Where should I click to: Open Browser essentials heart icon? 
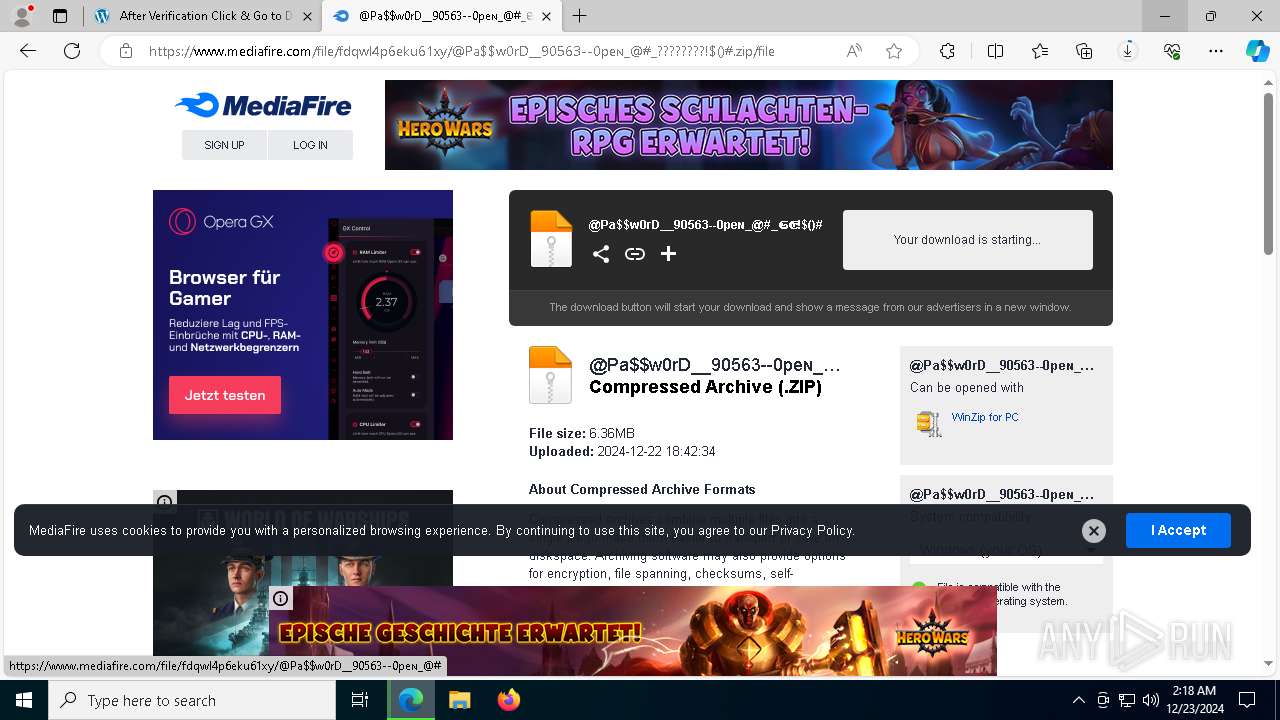pos(1172,51)
